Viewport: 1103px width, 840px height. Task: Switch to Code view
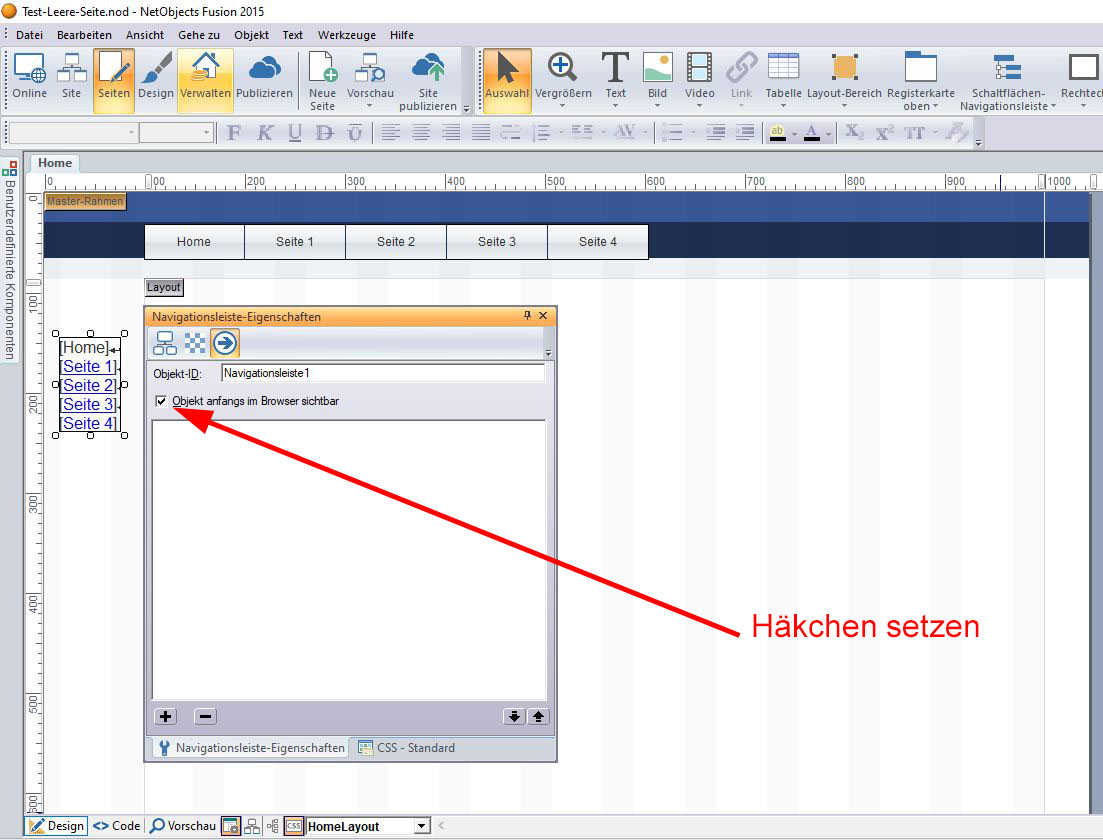[x=116, y=826]
